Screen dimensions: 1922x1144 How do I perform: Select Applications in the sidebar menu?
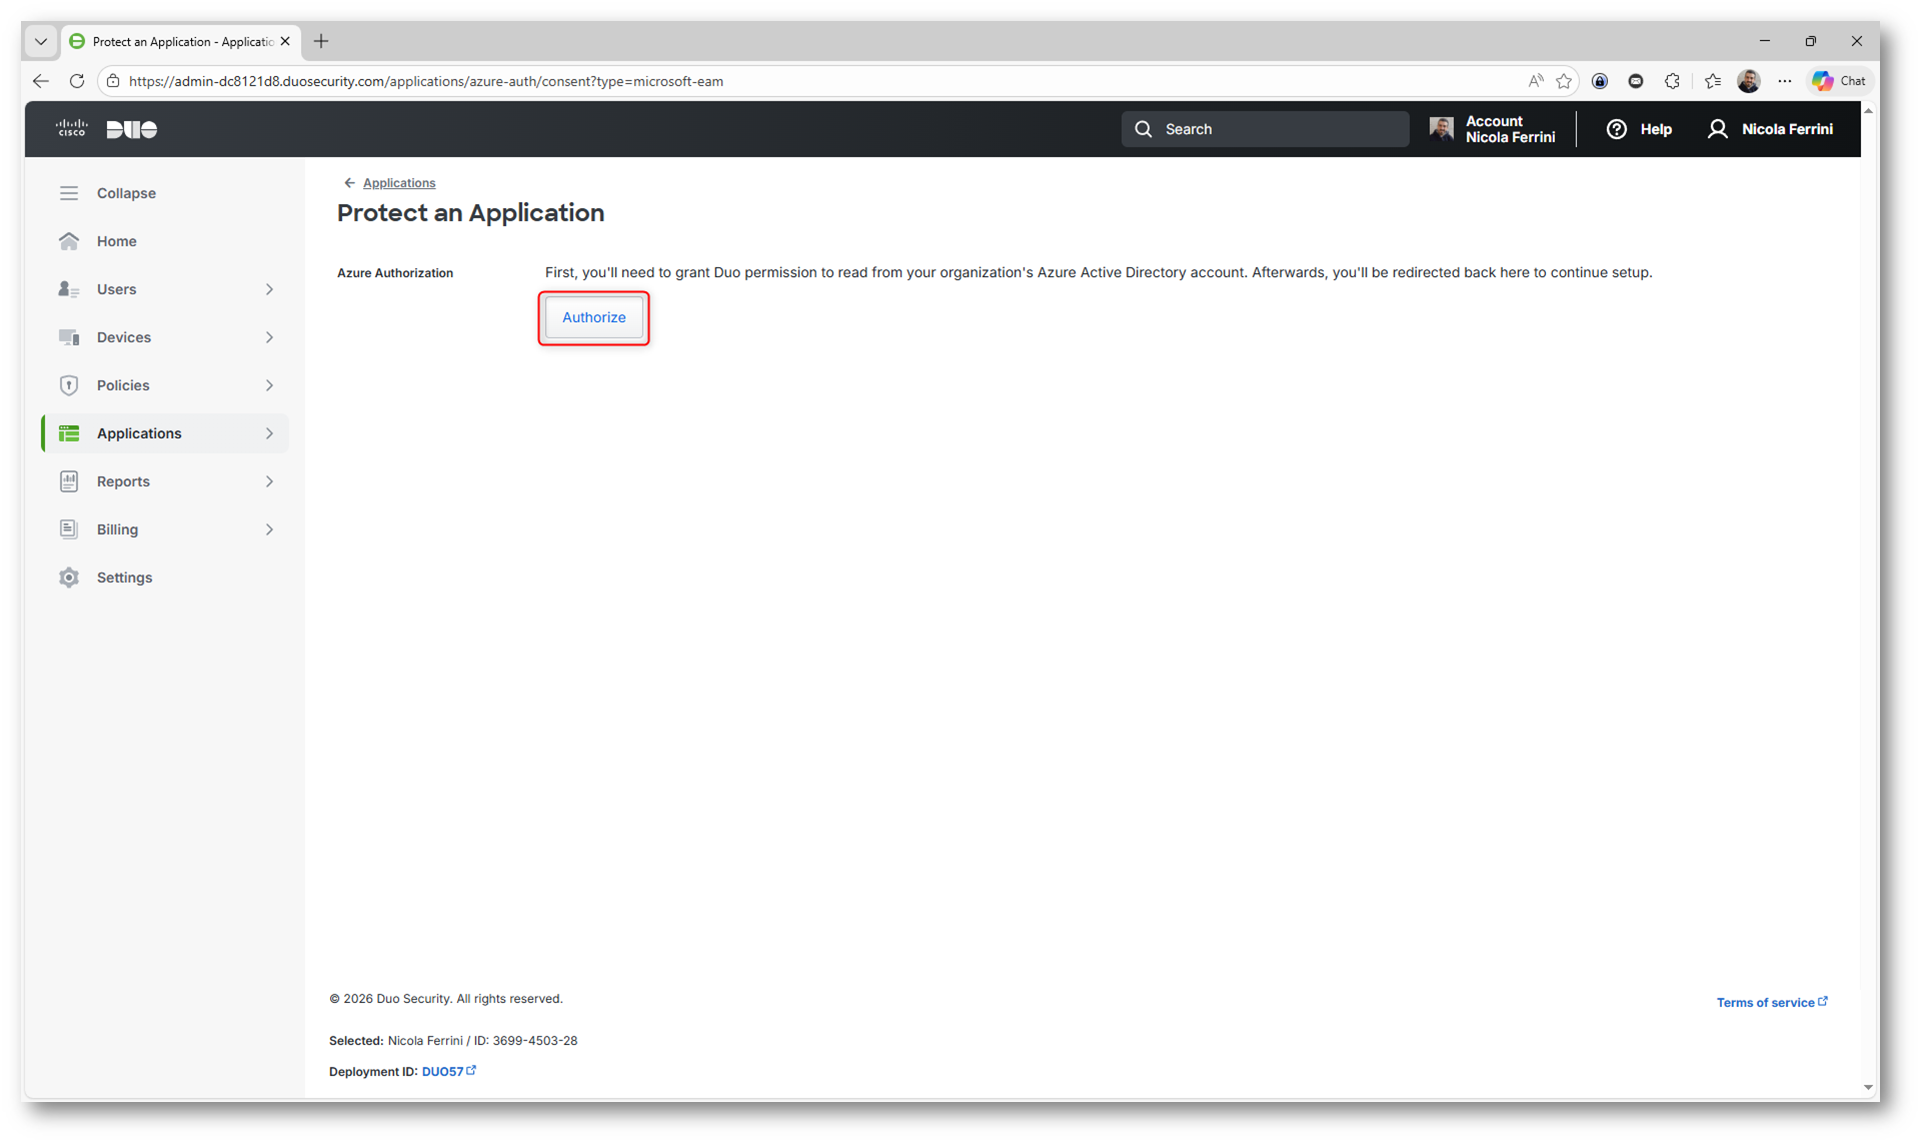[x=139, y=433]
